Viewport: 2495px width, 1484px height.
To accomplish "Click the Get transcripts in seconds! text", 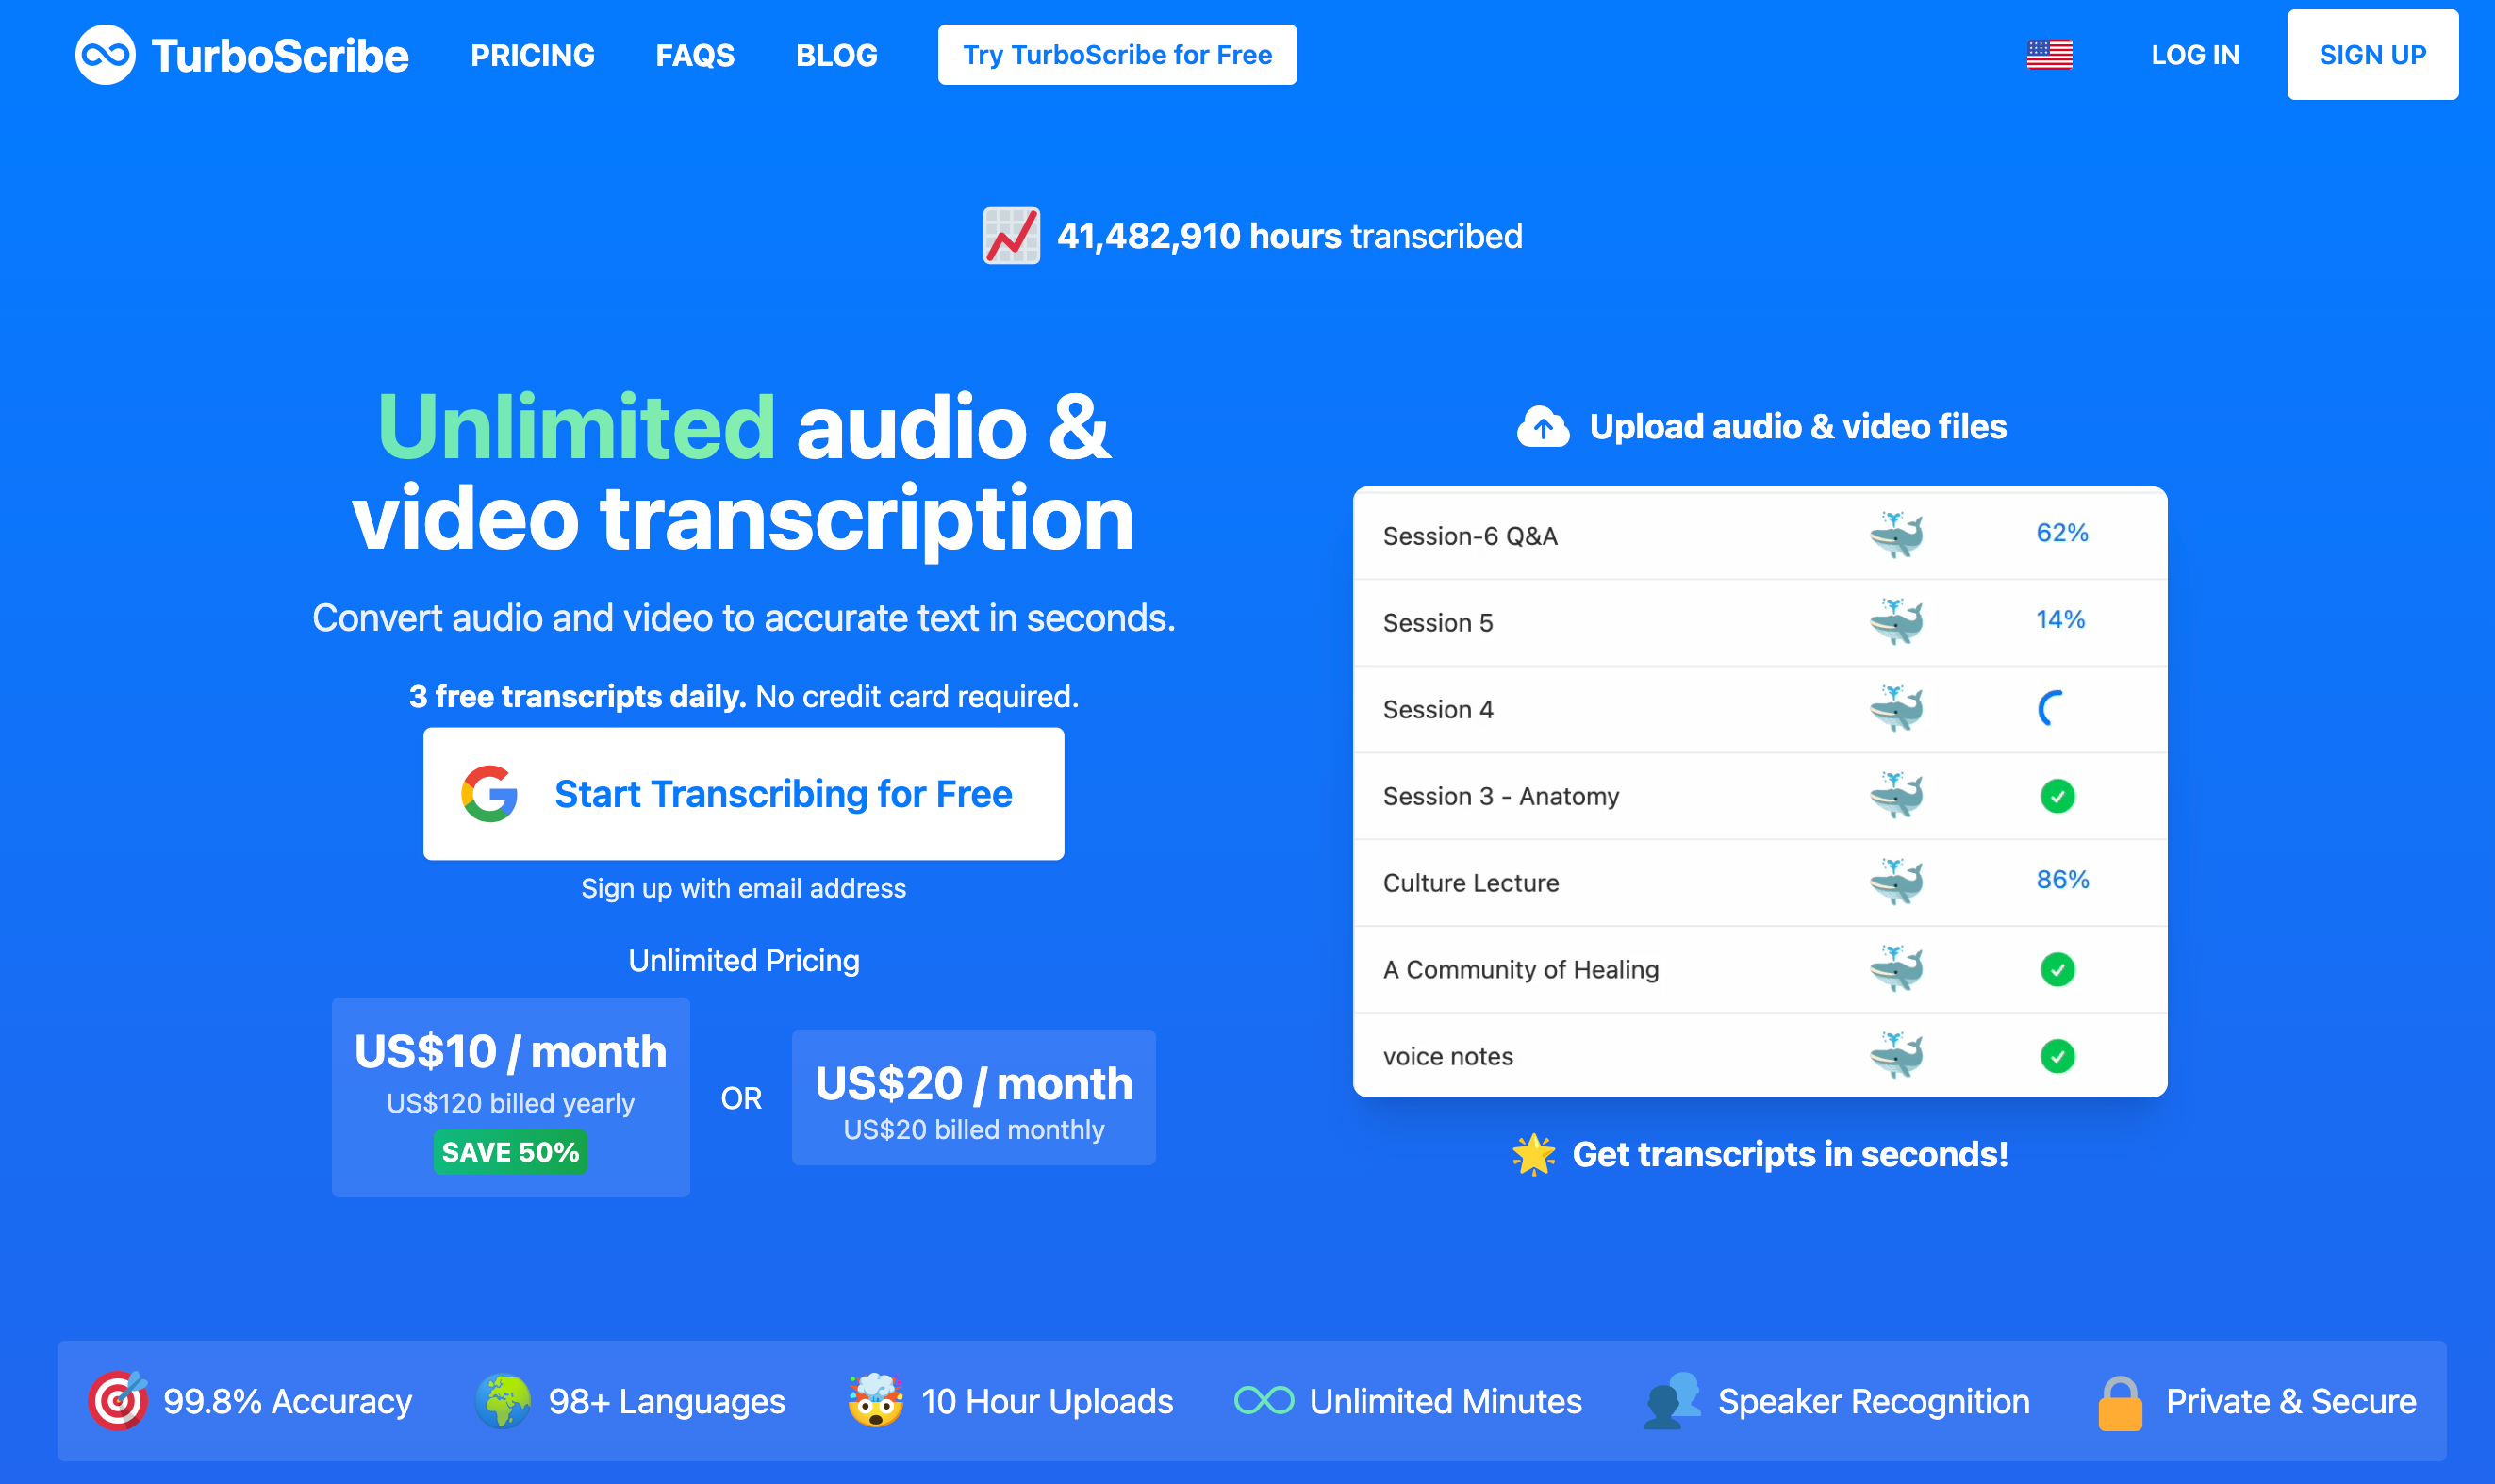I will (1789, 1155).
